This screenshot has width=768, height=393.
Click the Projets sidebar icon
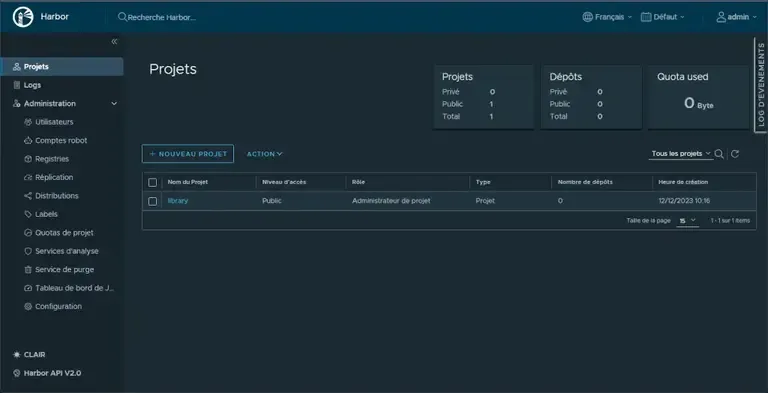tap(17, 67)
